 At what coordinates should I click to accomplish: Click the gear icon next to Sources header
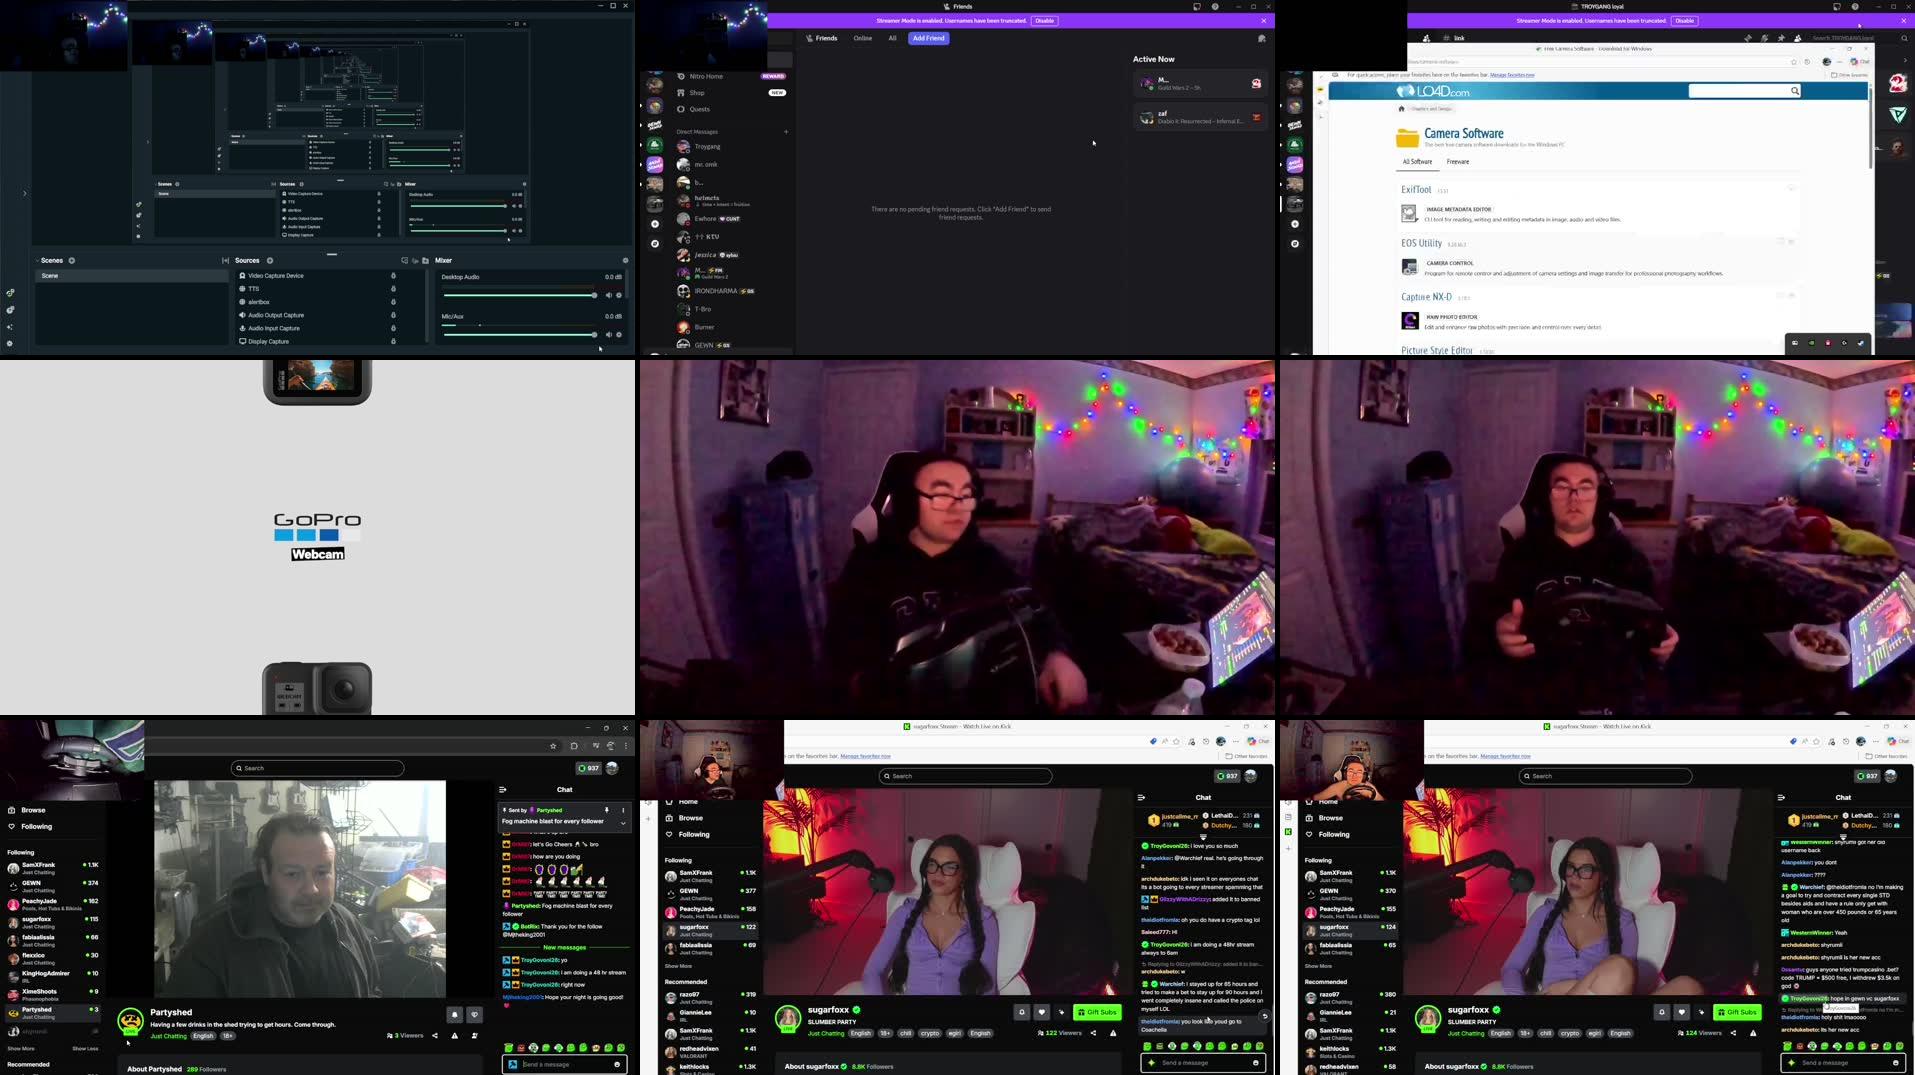click(269, 260)
